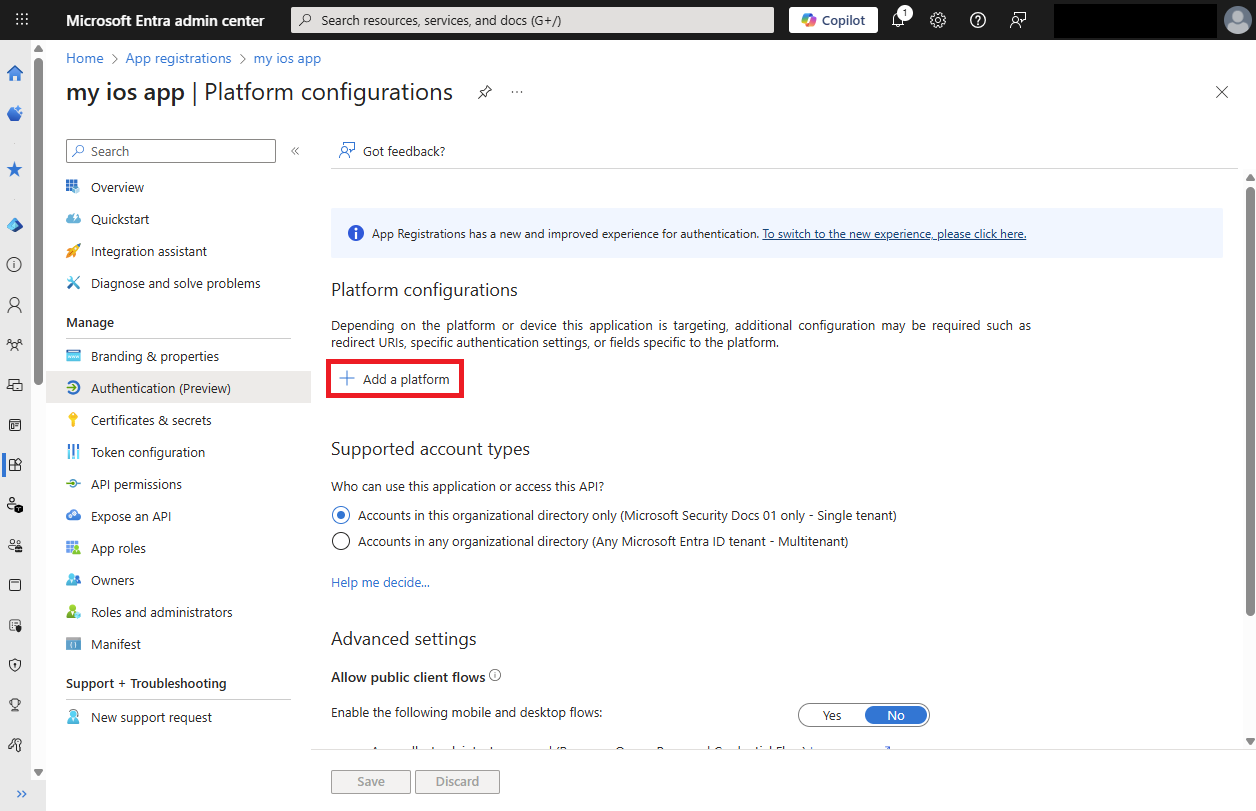The image size is (1256, 811).
Task: Focus the resource menu Search field
Action: coord(171,151)
